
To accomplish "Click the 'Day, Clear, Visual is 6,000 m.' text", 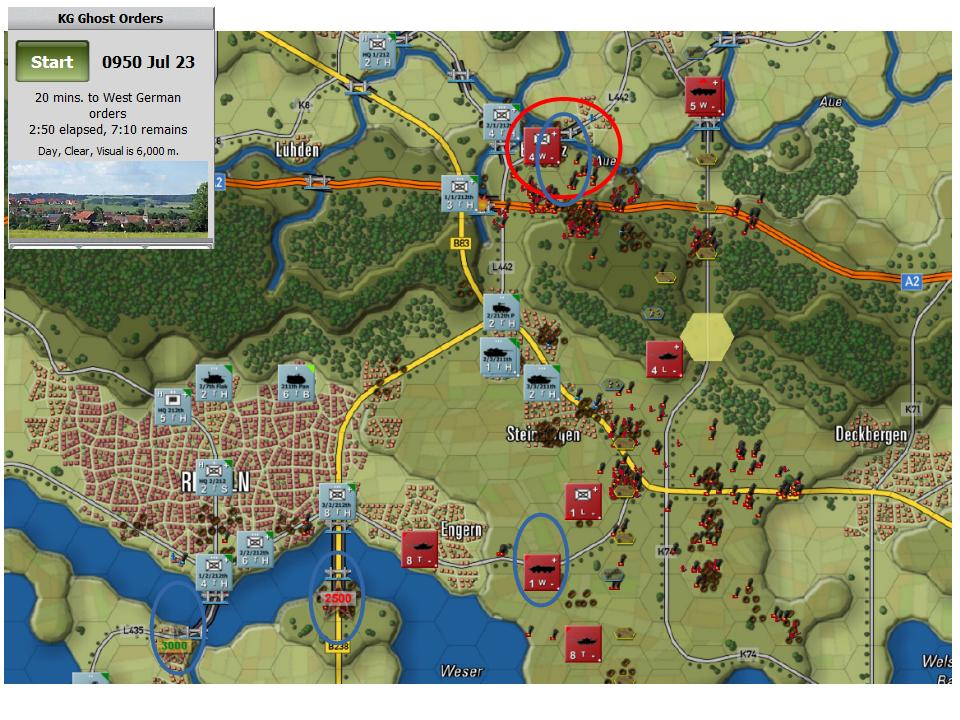I will (108, 151).
